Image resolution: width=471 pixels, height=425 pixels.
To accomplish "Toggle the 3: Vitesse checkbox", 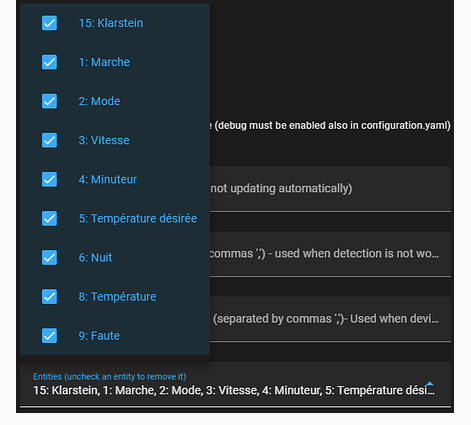I will click(x=49, y=140).
